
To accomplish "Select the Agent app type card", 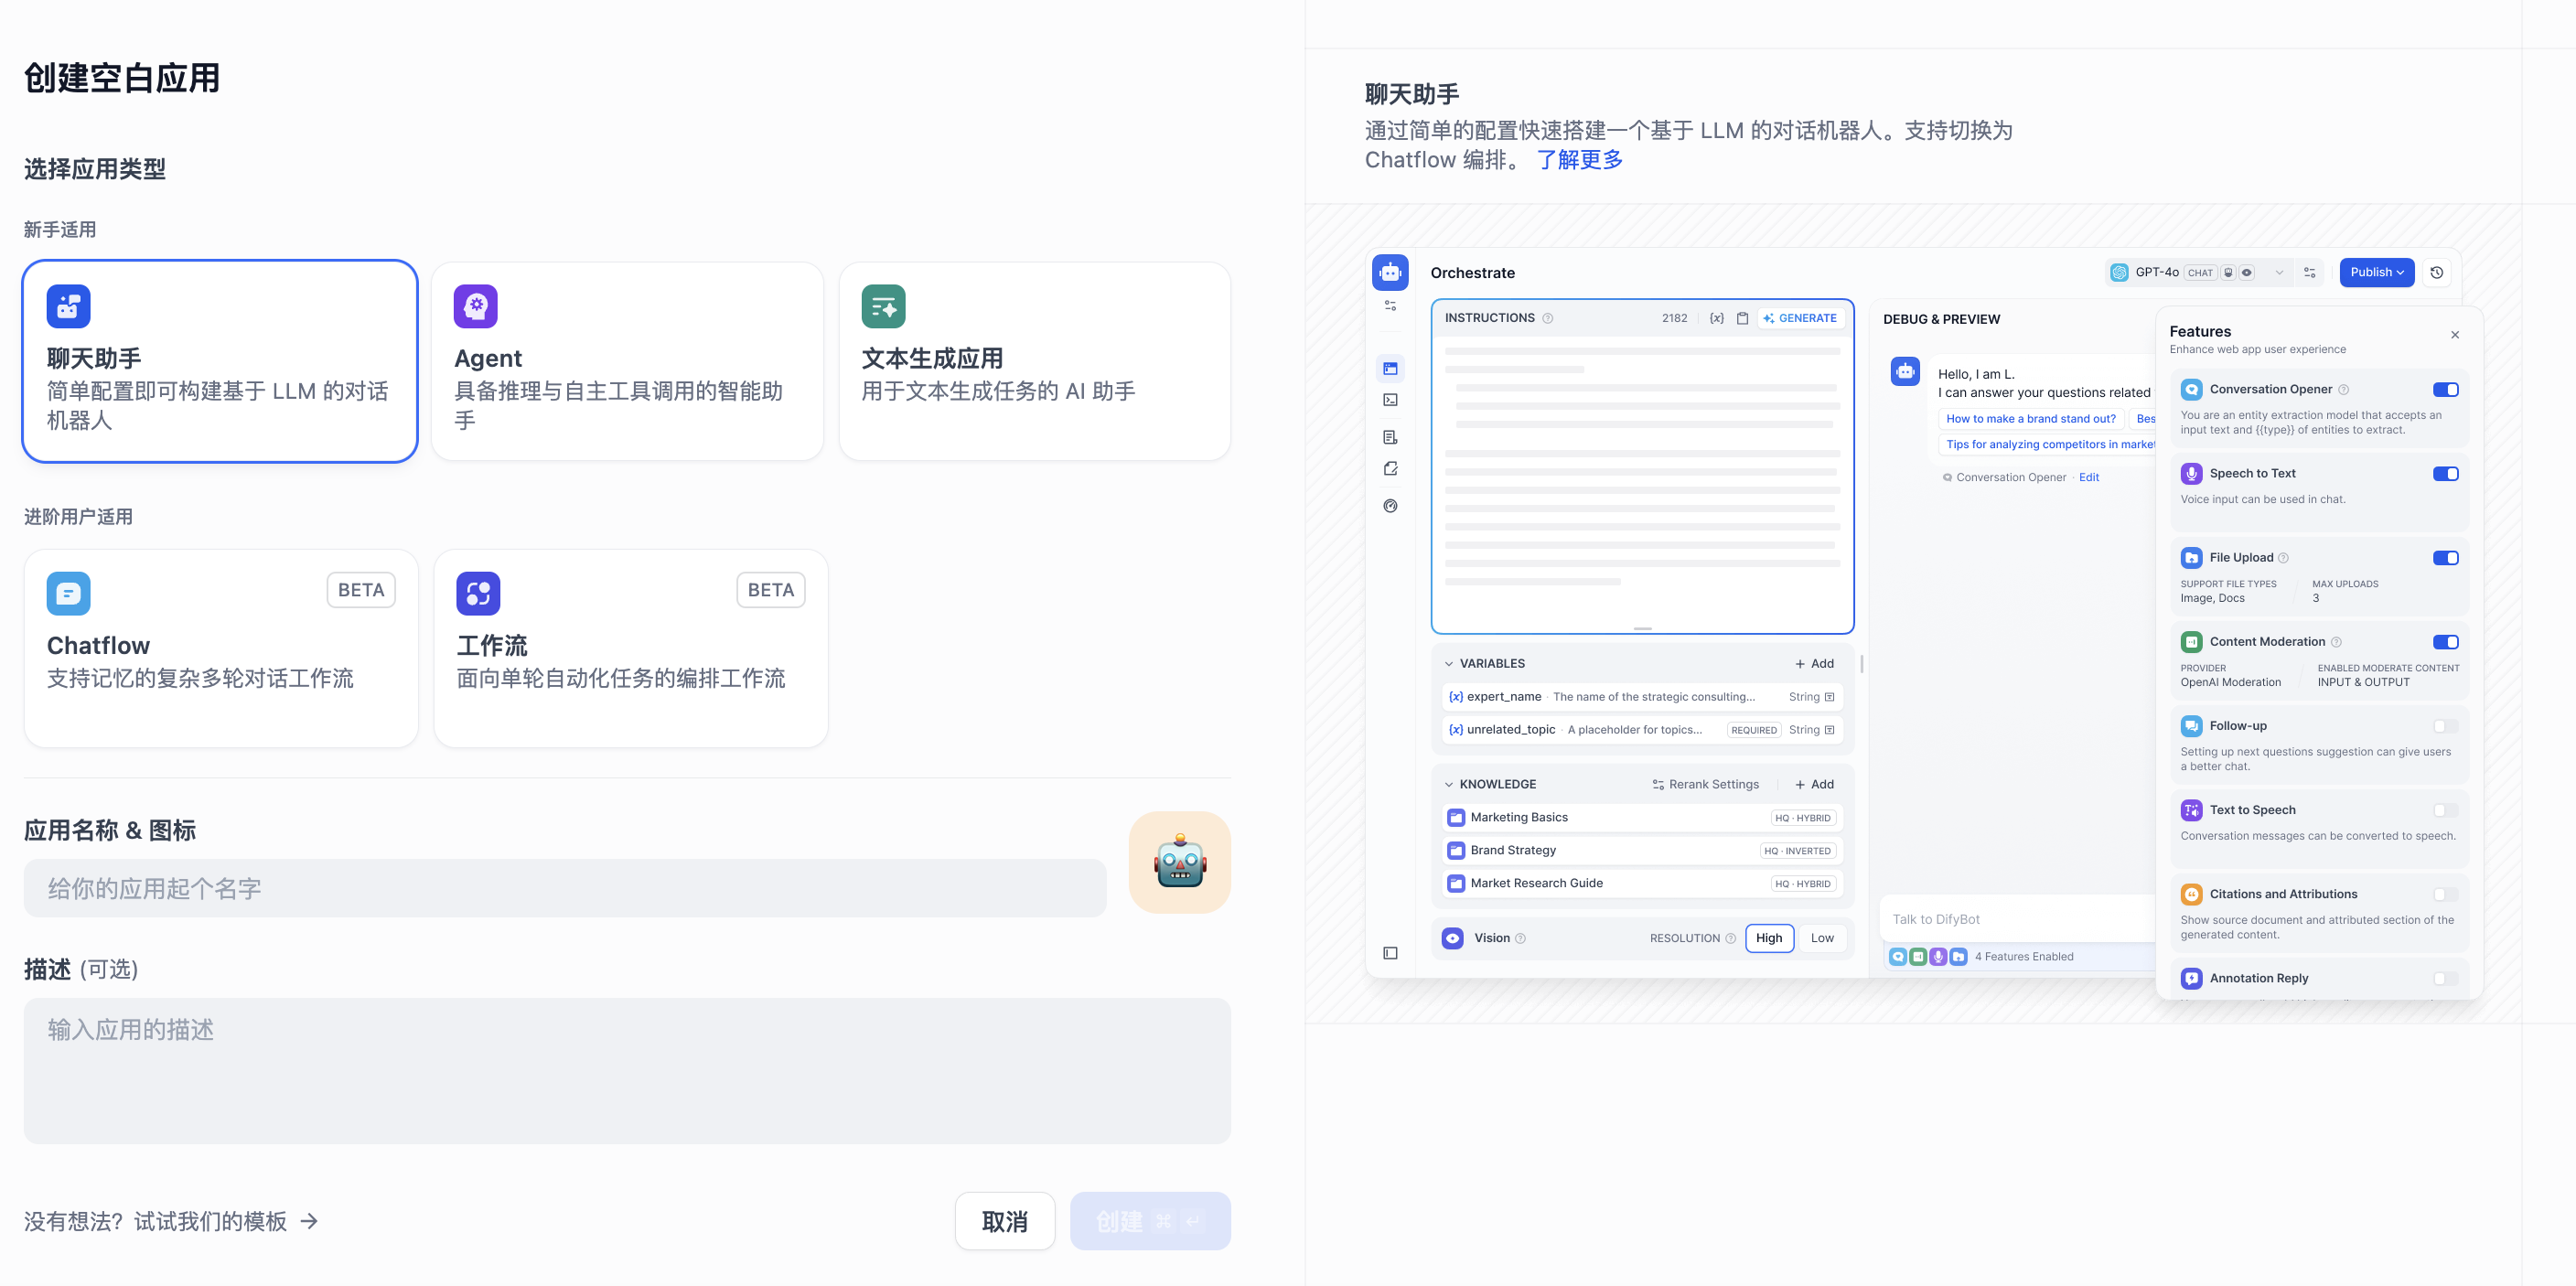I will (627, 361).
